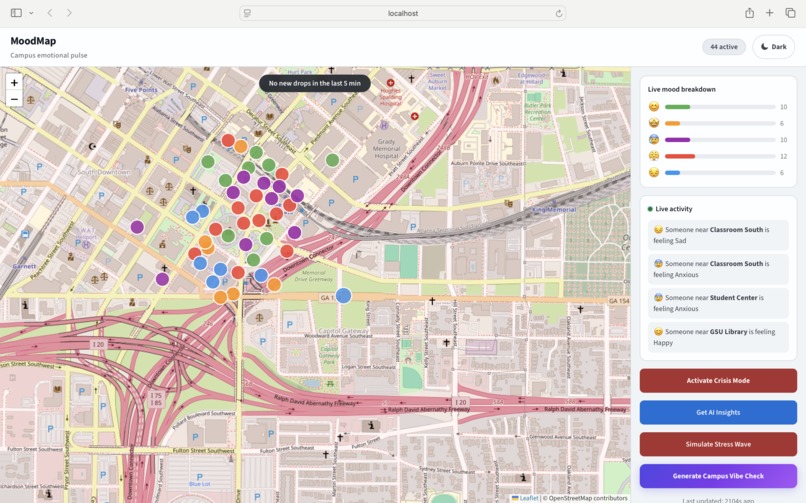
Task: Click 'No new drops in the last 5 min' toast
Action: pyautogui.click(x=315, y=83)
